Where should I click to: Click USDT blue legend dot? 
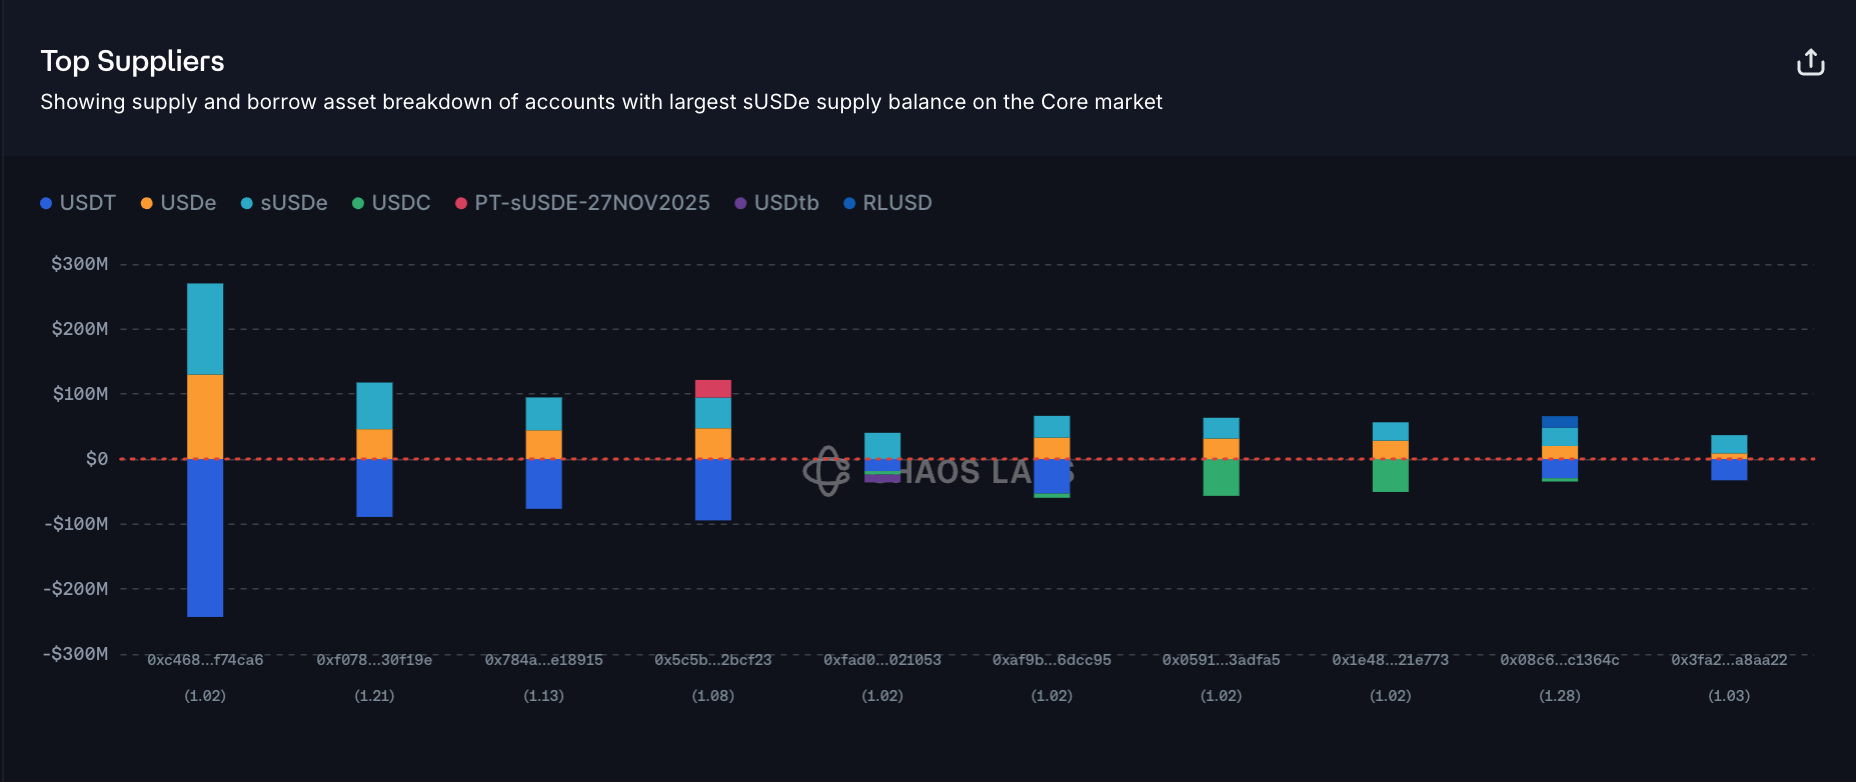click(46, 204)
